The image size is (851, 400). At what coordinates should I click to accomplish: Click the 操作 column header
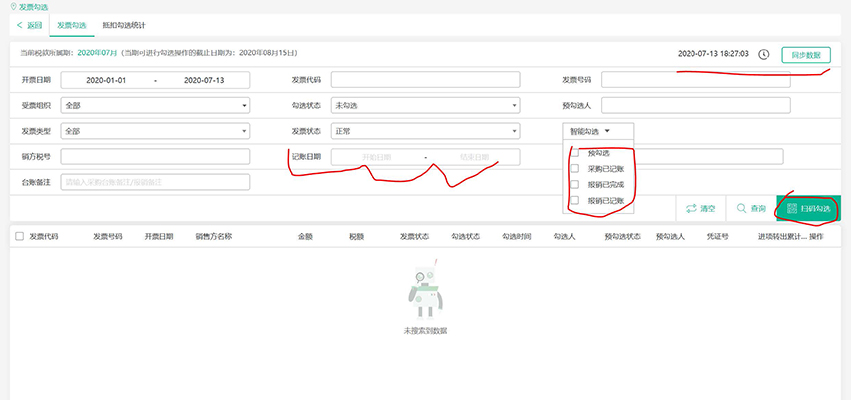816,237
